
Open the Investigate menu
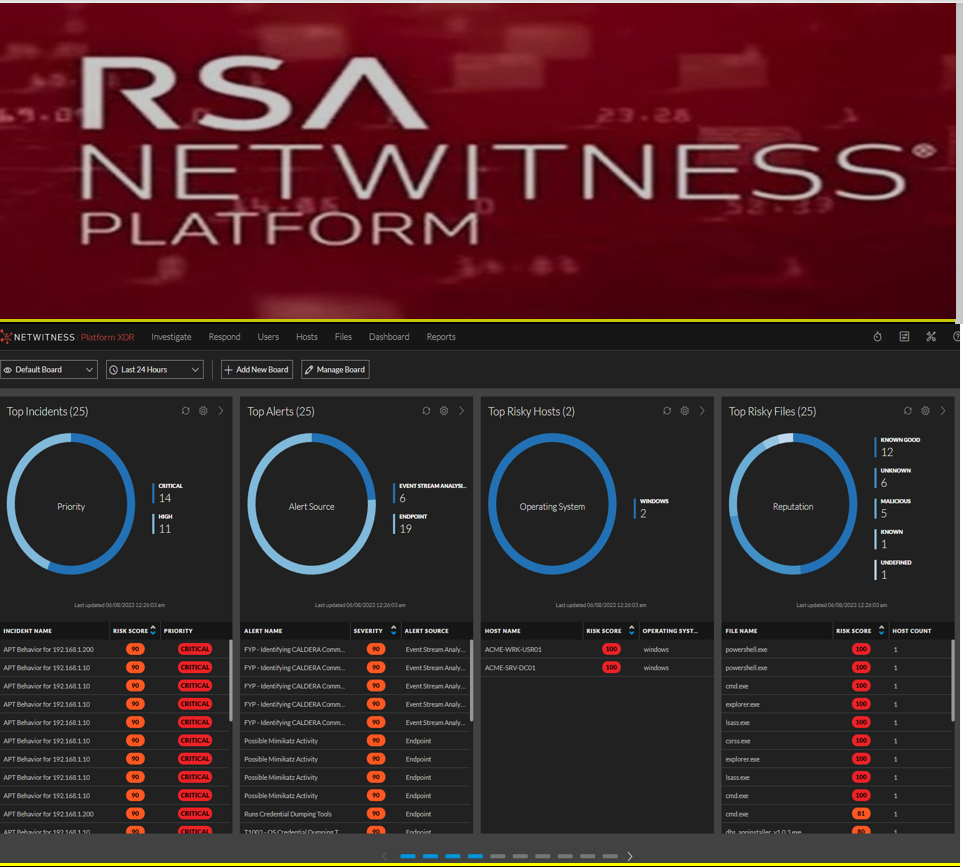[x=171, y=336]
